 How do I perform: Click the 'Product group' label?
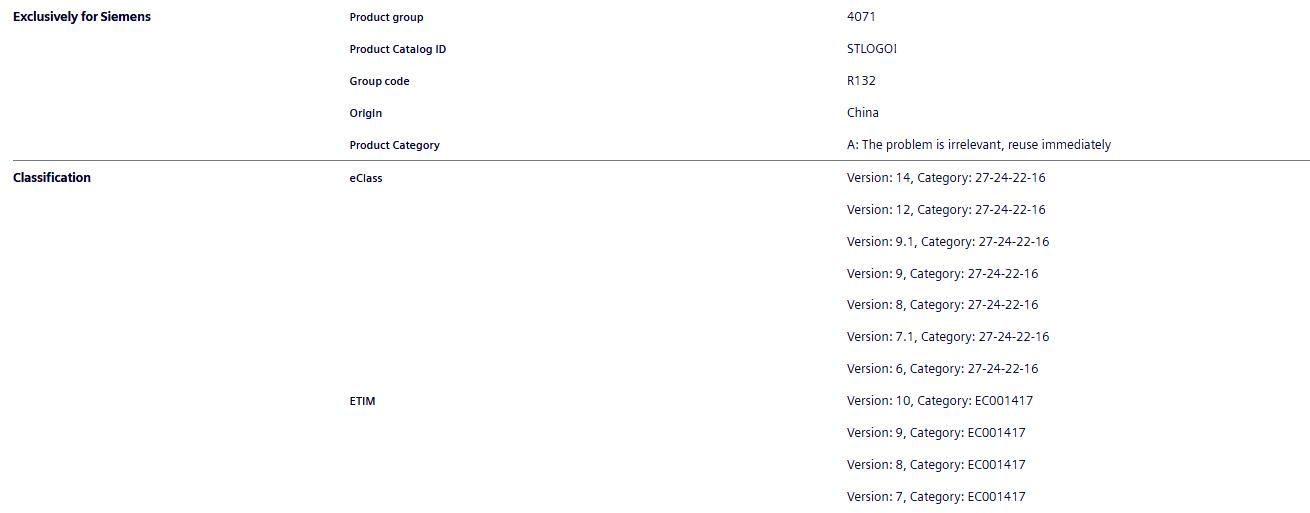(386, 17)
